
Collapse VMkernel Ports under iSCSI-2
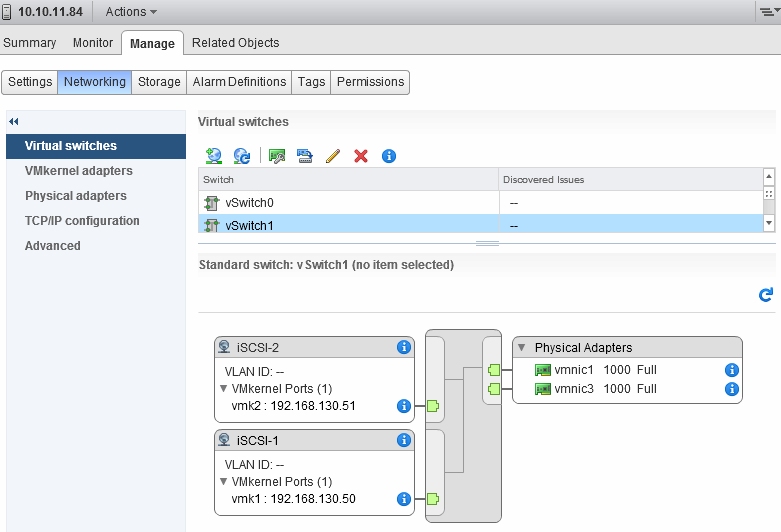223,389
